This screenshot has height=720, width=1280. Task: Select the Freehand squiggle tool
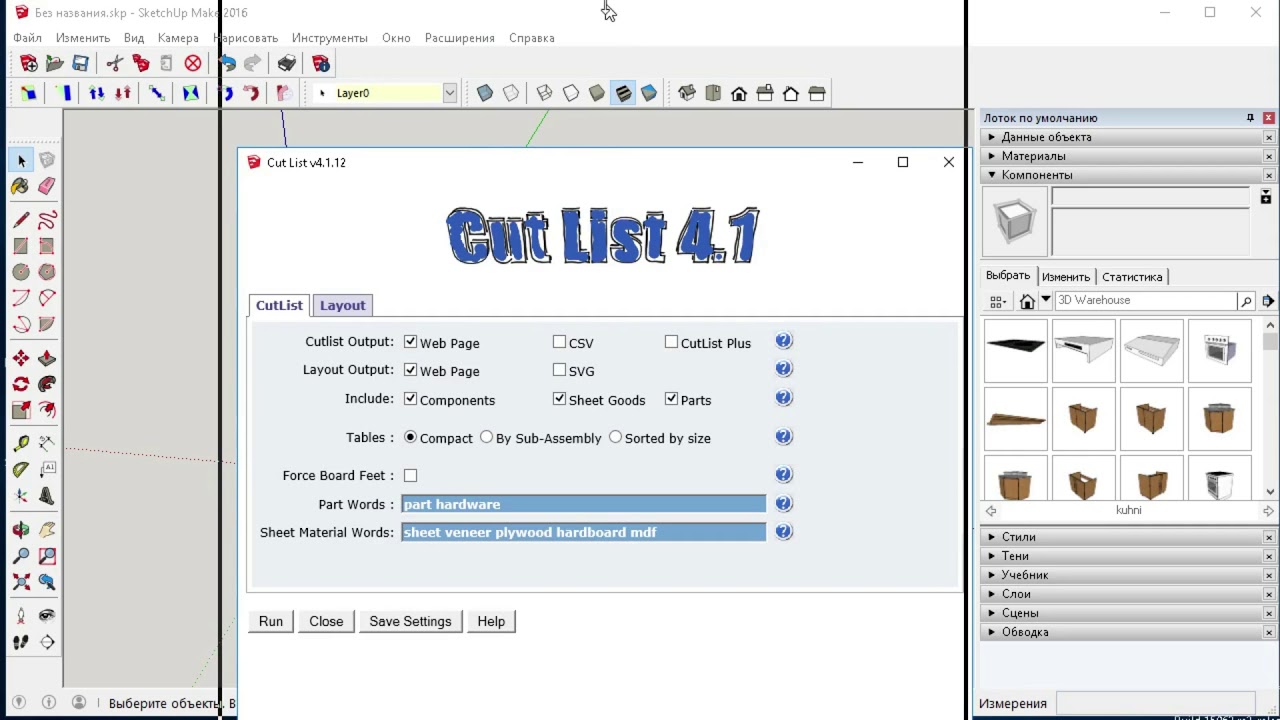(x=47, y=220)
